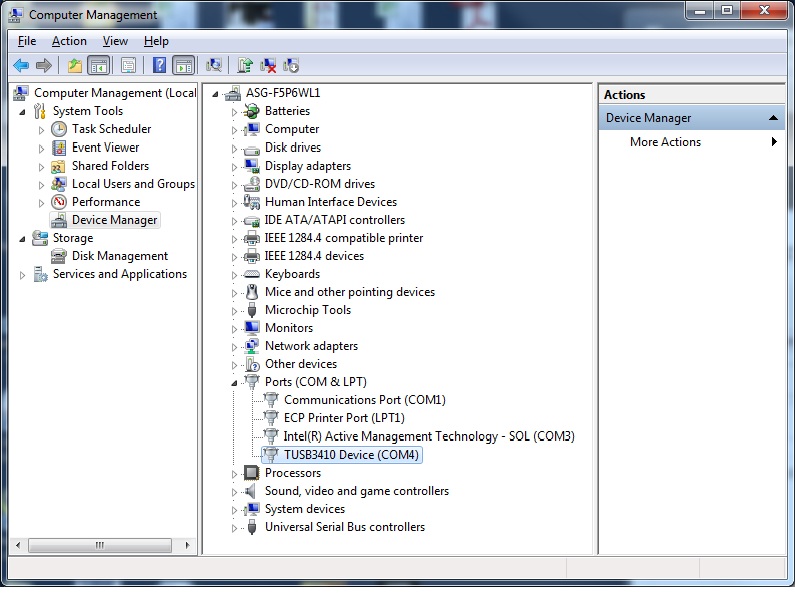Click left arrow of console tree scrollbar

[18, 546]
